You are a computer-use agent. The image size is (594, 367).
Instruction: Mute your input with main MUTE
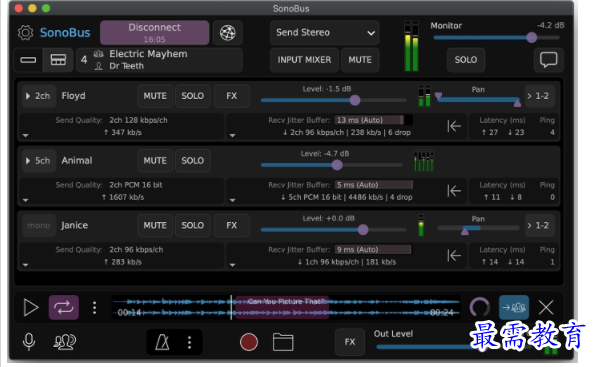(360, 60)
